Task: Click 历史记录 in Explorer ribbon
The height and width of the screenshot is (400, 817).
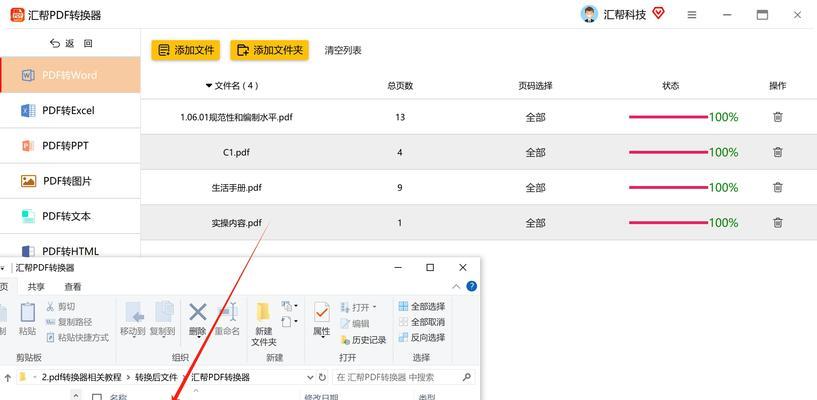Action: tap(363, 340)
